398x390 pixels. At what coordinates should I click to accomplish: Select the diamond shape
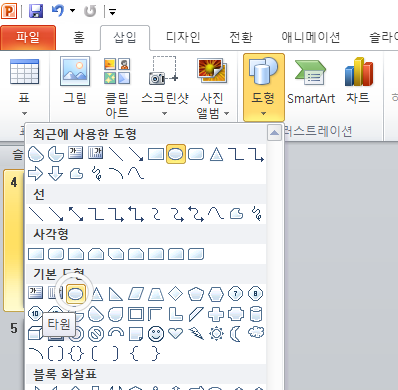[176, 294]
